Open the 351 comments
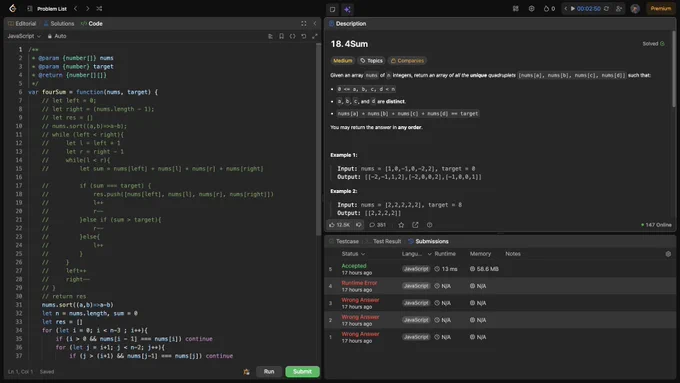Image resolution: width=680 pixels, height=383 pixels. (x=377, y=225)
